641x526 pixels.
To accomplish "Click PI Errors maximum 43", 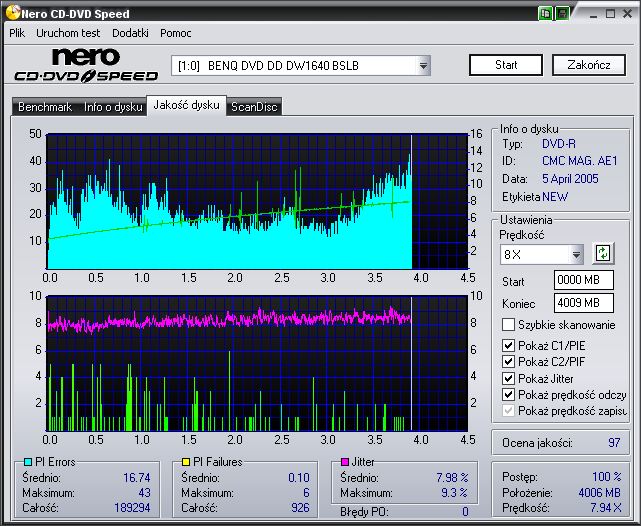I will coord(144,493).
